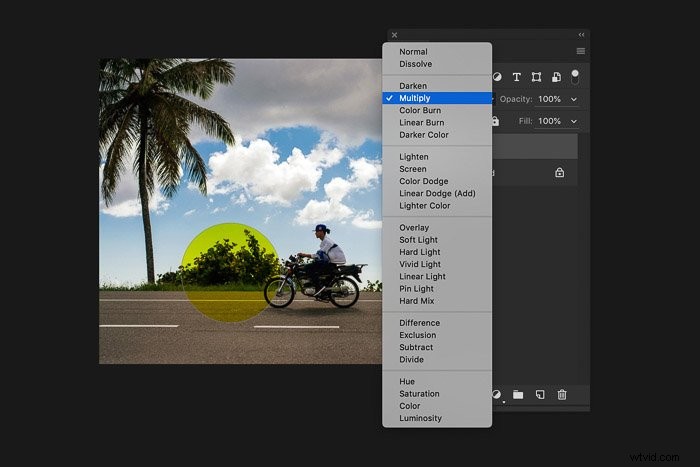
Task: Choose Exclusion blend mode
Action: tap(437, 335)
